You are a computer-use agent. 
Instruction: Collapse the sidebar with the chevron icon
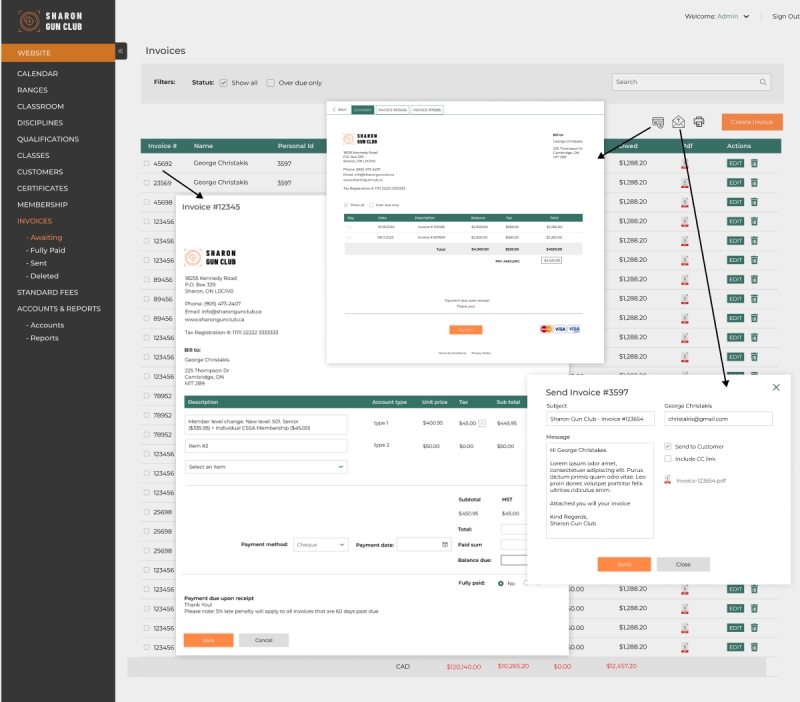tap(122, 51)
